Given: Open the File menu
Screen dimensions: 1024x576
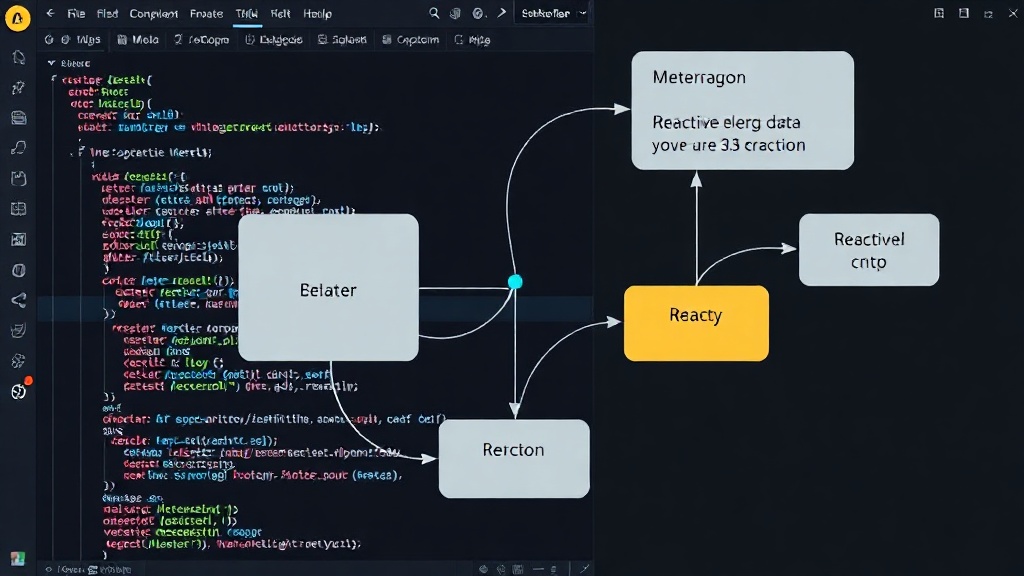Looking at the screenshot, I should click(76, 14).
